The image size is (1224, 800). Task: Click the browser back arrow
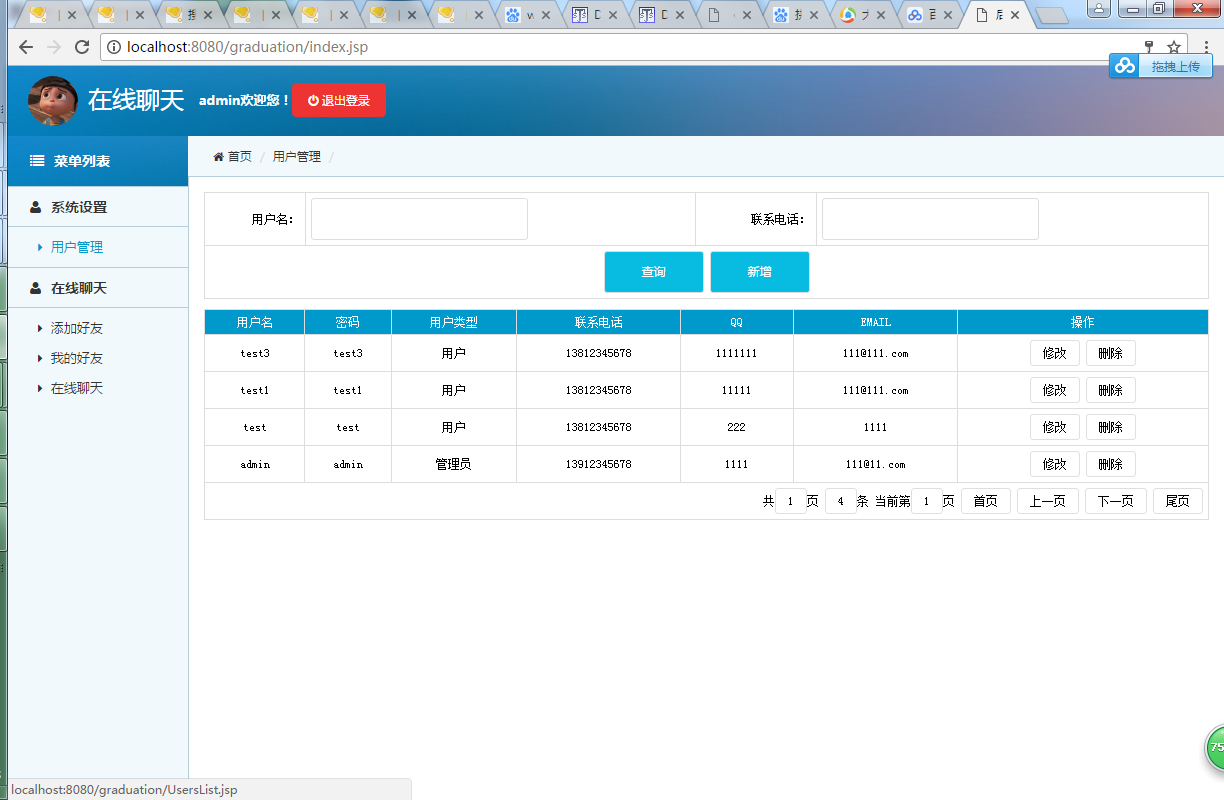[x=26, y=47]
